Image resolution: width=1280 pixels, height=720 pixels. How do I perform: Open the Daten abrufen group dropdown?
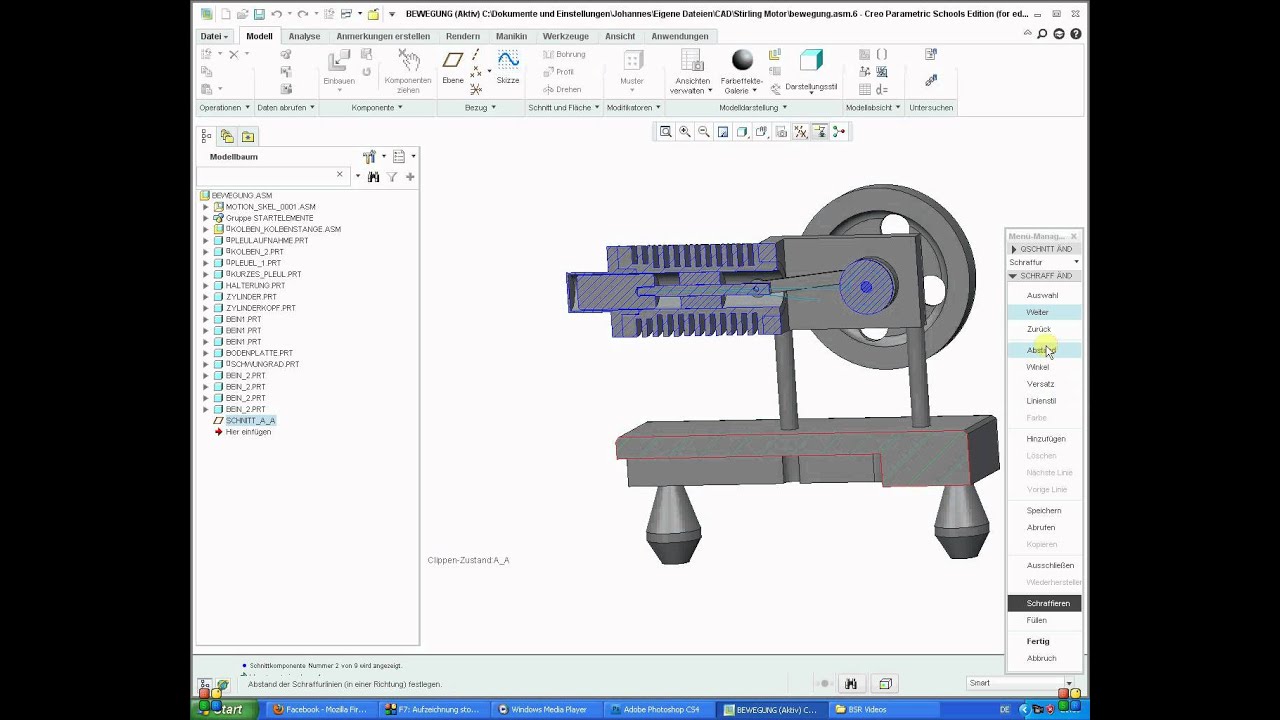[286, 107]
